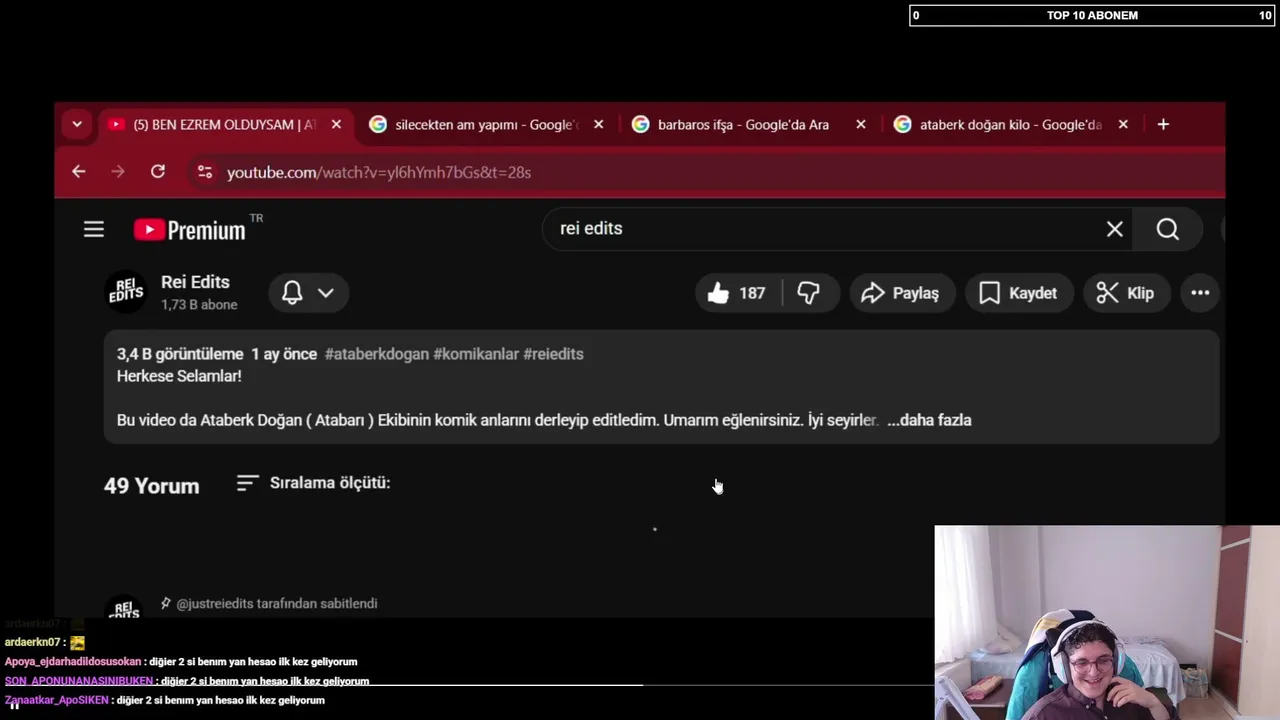The image size is (1280, 720).
Task: Switch to the 'ataberk doğan kilo' tab
Action: click(x=1010, y=124)
